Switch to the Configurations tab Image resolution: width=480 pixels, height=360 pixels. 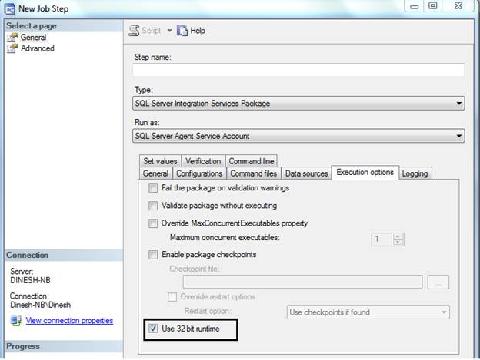[x=199, y=174]
